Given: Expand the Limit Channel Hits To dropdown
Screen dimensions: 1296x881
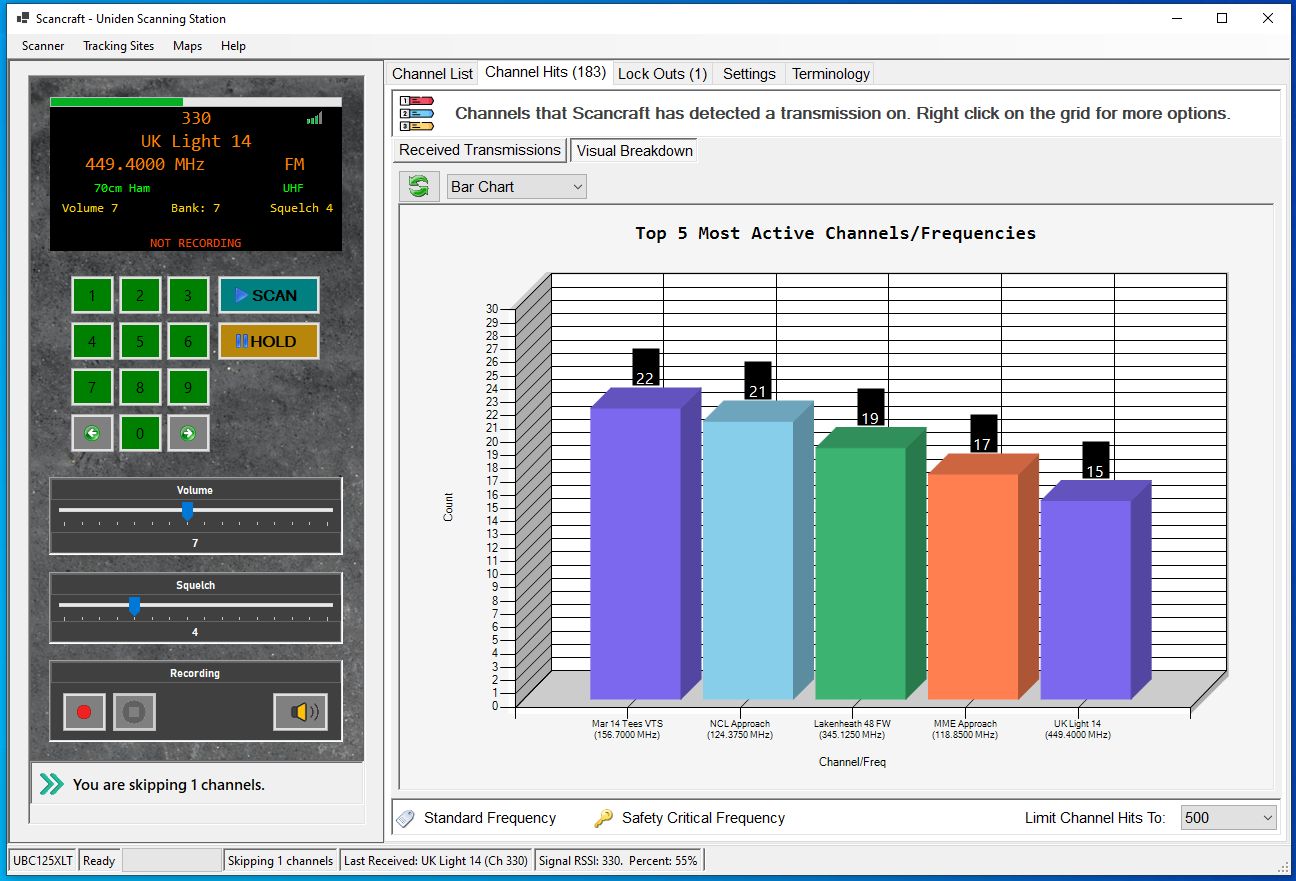Looking at the screenshot, I should 1228,818.
